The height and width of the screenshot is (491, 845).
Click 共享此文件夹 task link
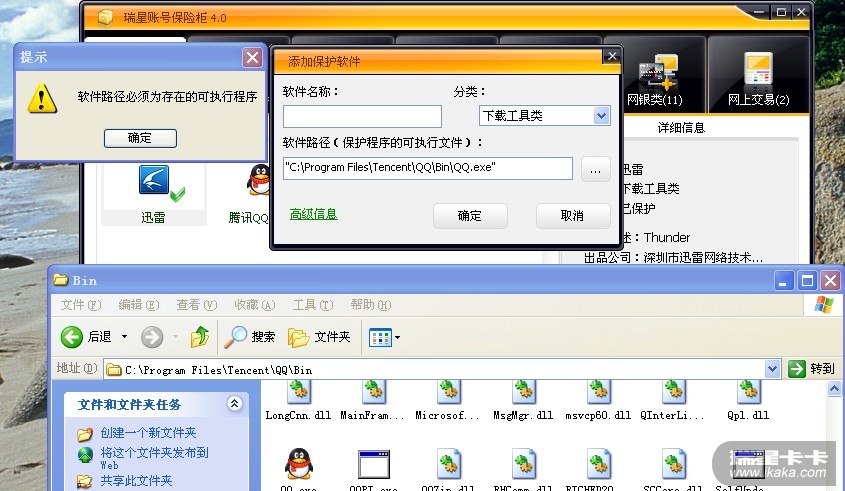click(136, 480)
